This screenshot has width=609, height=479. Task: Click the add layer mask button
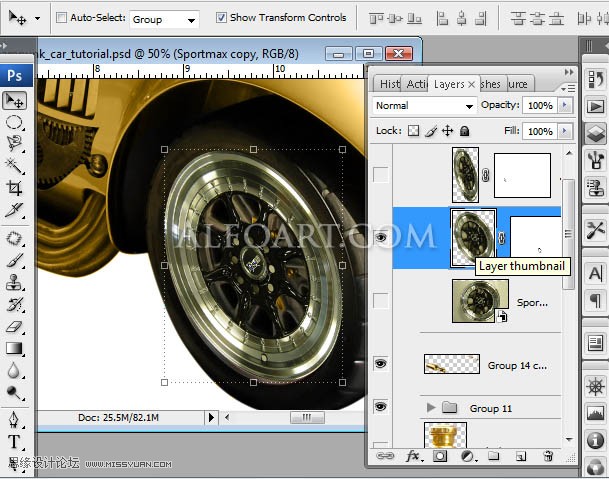click(x=439, y=456)
